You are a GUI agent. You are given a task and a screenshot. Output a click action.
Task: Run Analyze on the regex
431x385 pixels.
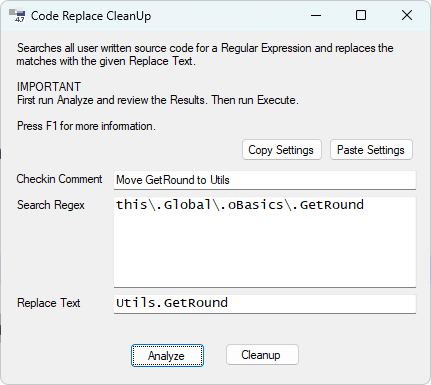point(167,355)
